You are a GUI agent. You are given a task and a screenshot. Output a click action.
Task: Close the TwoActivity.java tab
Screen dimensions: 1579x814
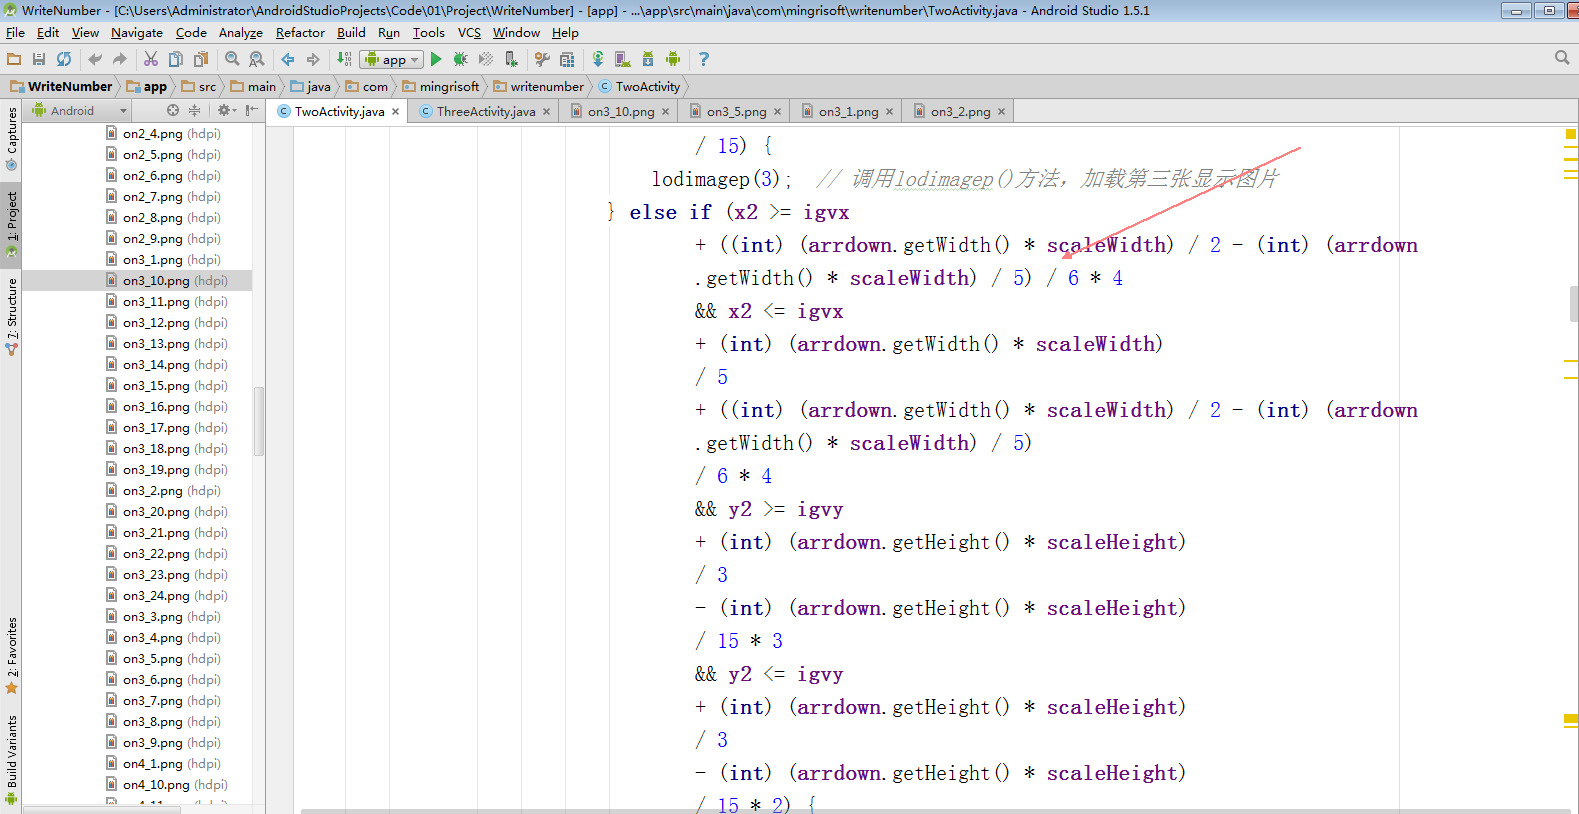(x=396, y=111)
